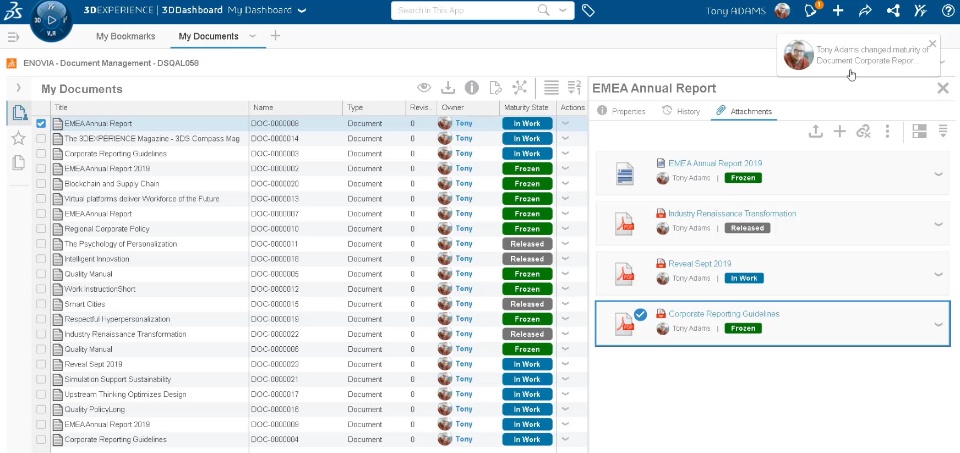Open Corporate Reporting Guidelines attachment link
The width and height of the screenshot is (960, 453).
pos(724,314)
